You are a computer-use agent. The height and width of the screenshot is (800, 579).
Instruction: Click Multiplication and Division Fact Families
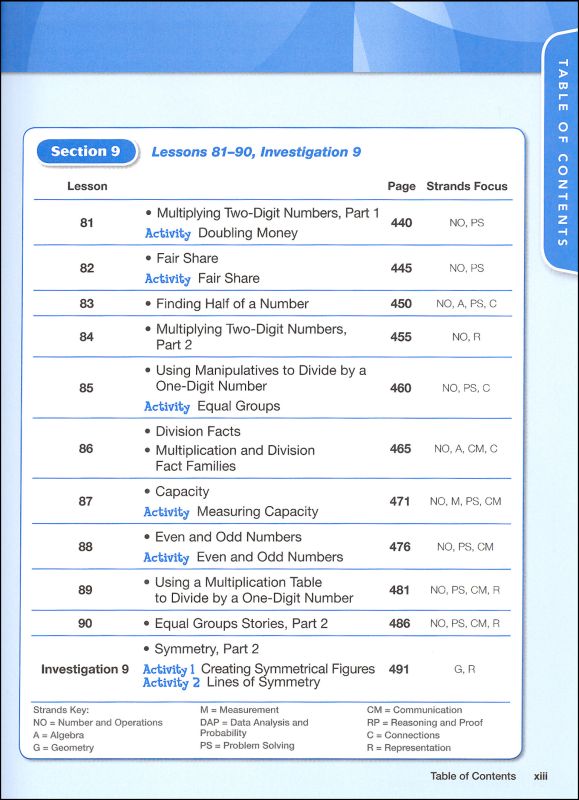pyautogui.click(x=230, y=458)
